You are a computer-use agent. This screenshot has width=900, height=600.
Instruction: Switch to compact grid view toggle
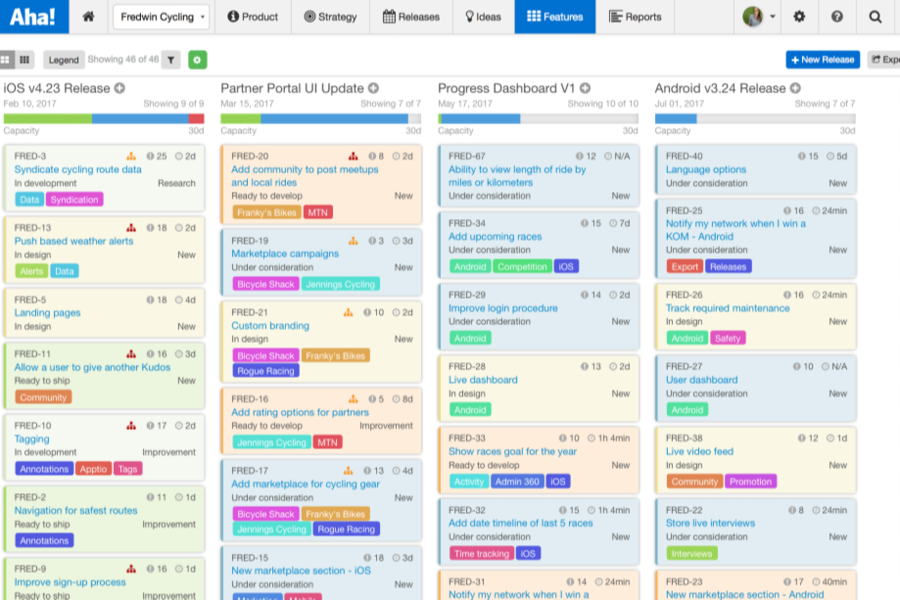pyautogui.click(x=25, y=60)
